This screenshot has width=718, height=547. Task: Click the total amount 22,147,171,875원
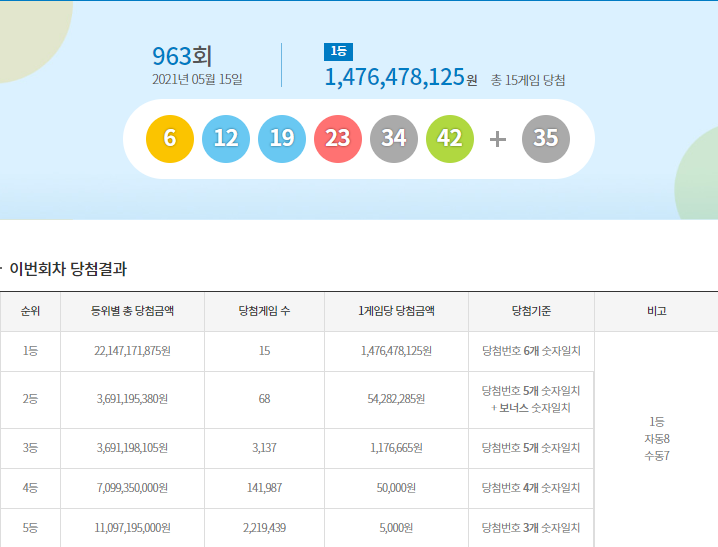point(132,351)
